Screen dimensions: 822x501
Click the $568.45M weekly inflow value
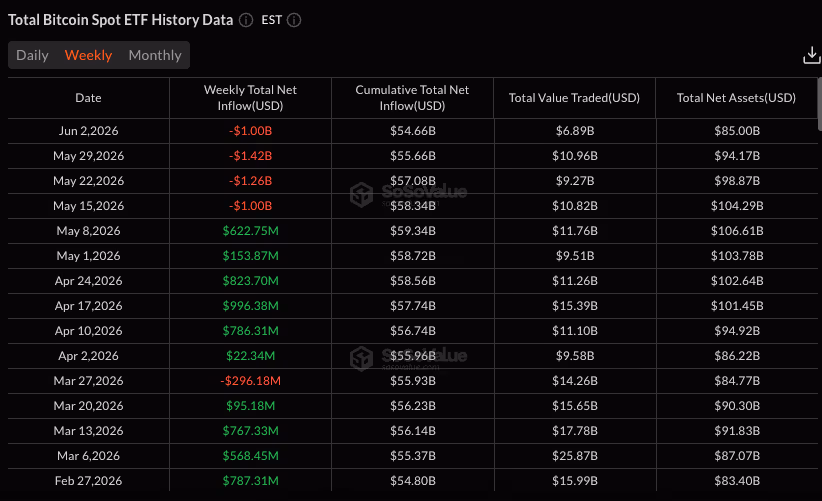point(251,456)
